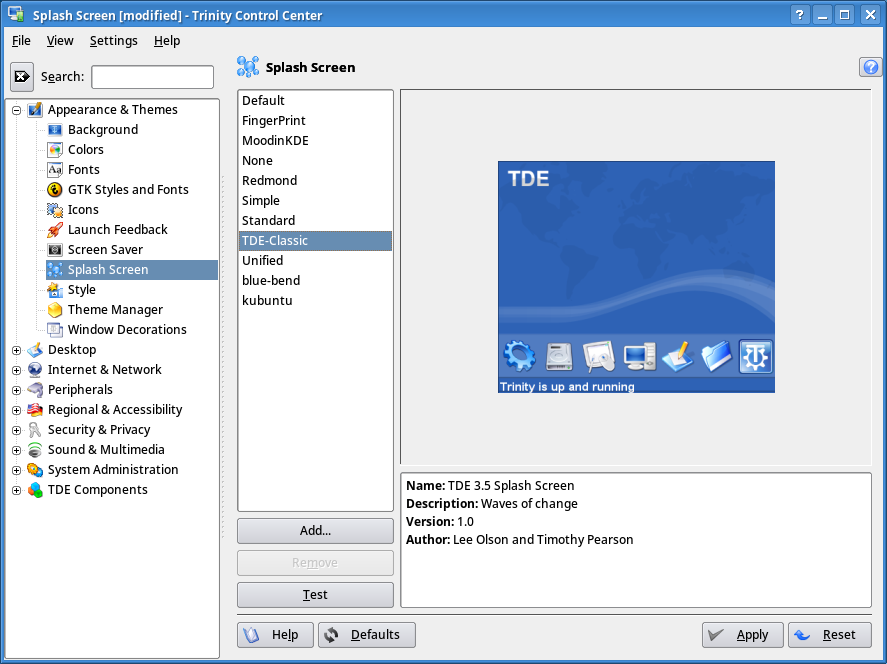
Task: Click the Theme Manager icon
Action: (55, 309)
